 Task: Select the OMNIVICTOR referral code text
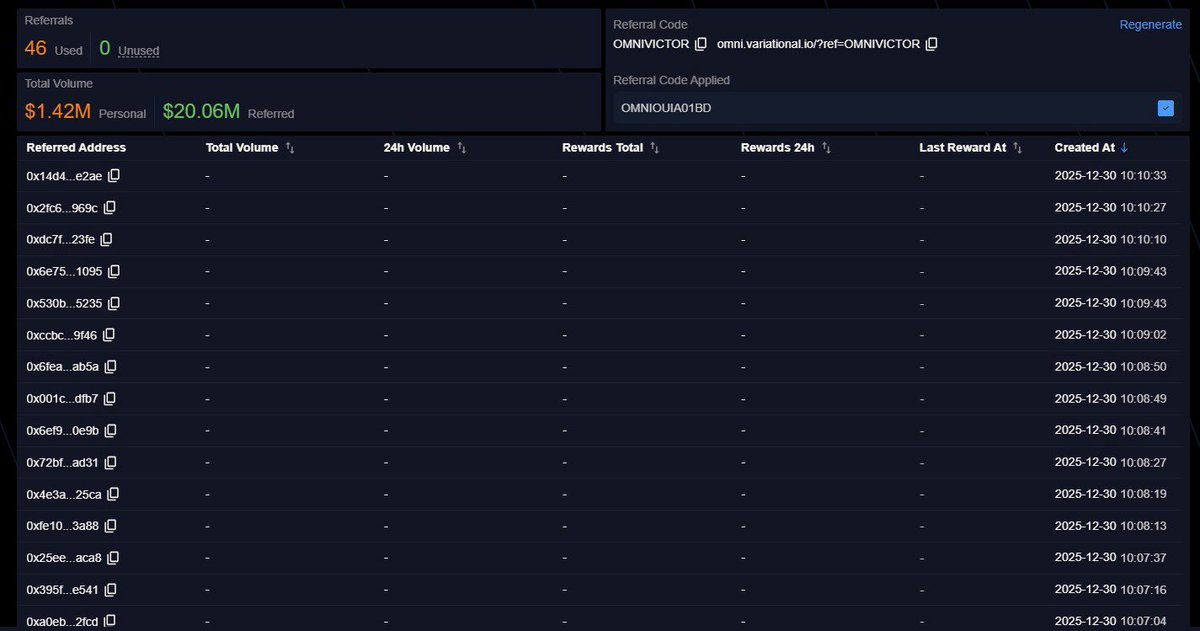pos(651,44)
